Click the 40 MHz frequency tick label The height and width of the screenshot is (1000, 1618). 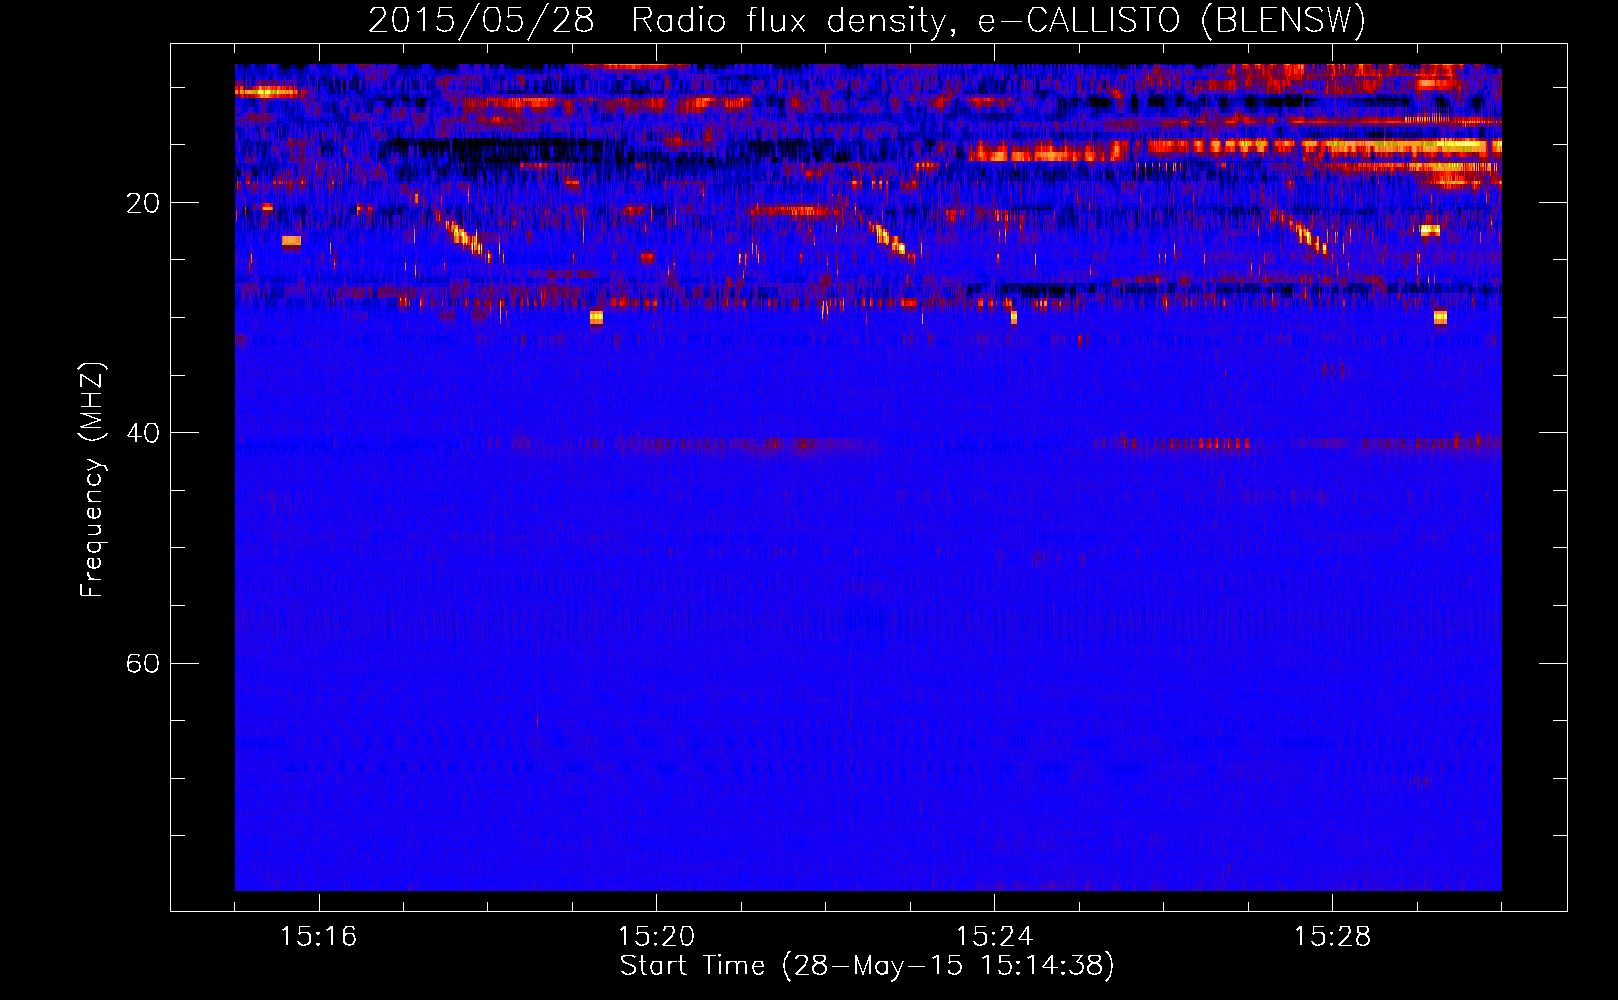point(143,433)
